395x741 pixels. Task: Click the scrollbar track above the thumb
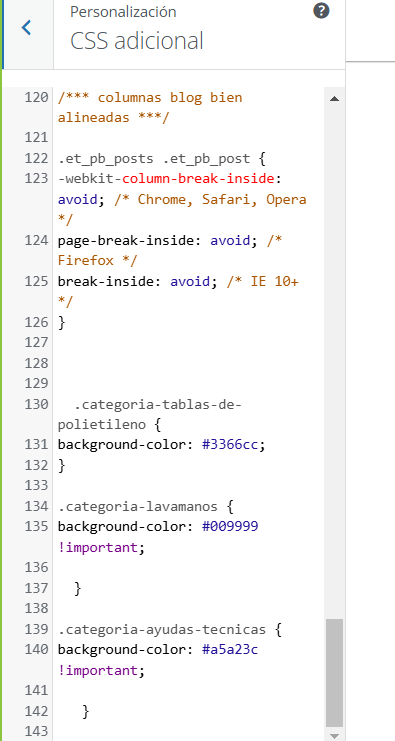[x=335, y=359]
